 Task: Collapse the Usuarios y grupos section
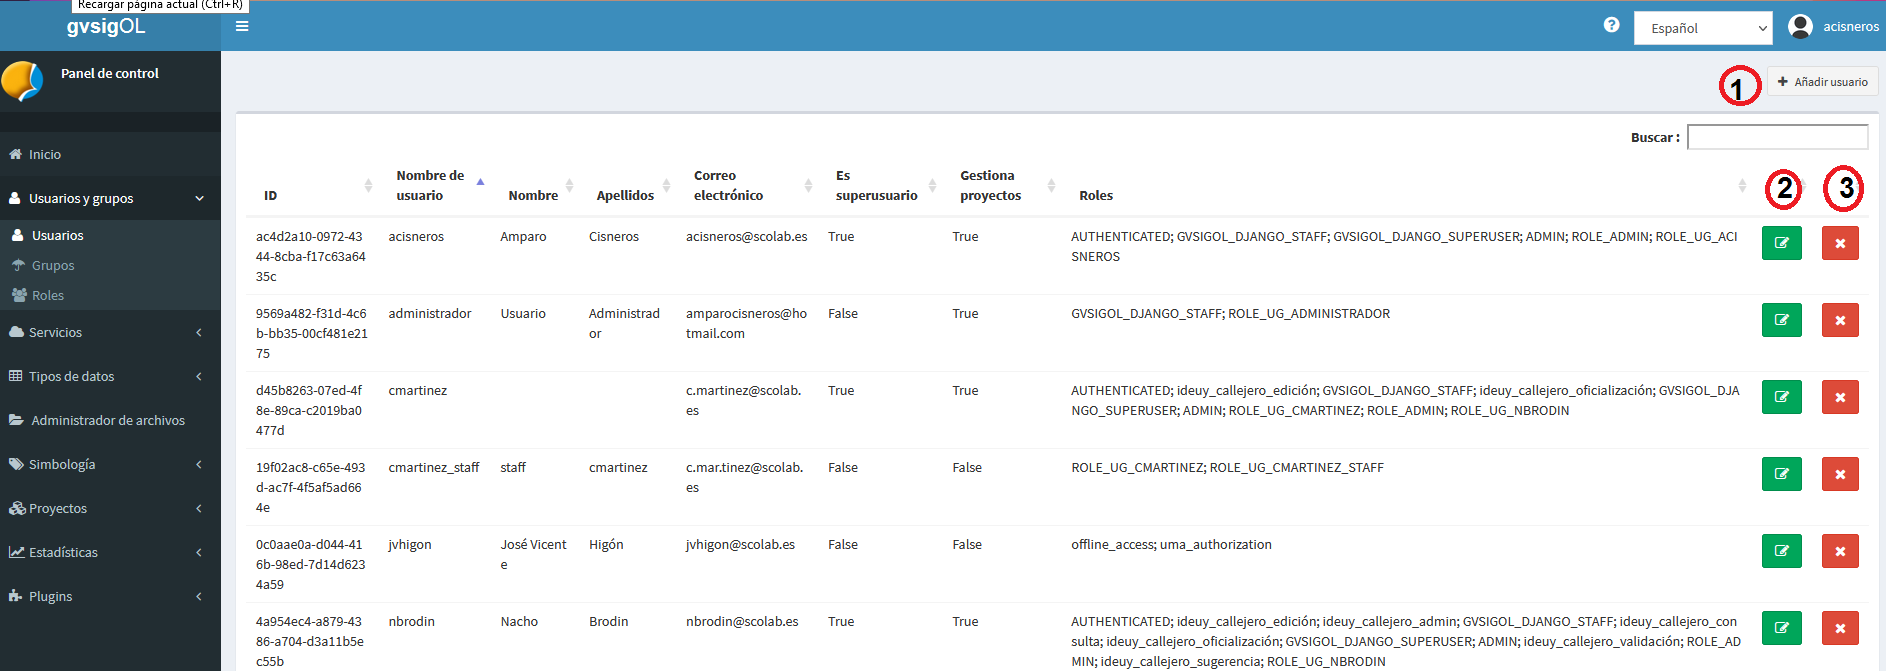(x=110, y=198)
